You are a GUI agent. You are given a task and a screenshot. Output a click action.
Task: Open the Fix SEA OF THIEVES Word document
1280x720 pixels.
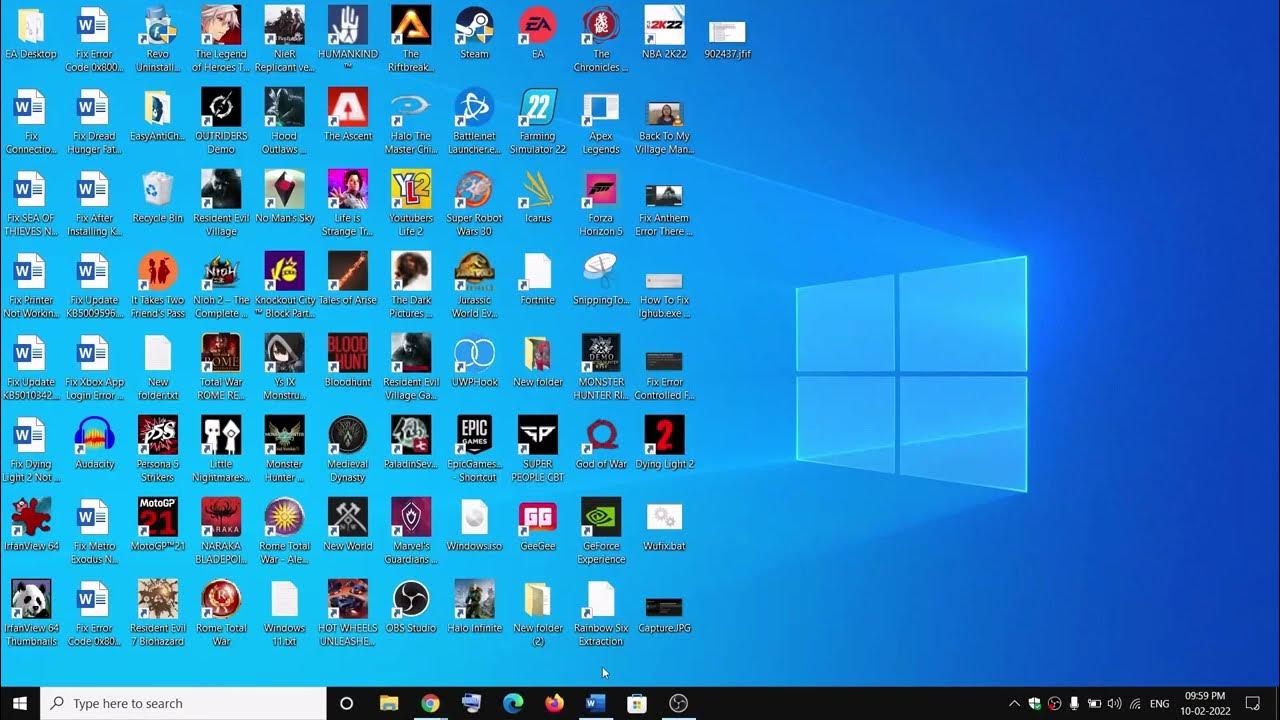[x=31, y=203]
